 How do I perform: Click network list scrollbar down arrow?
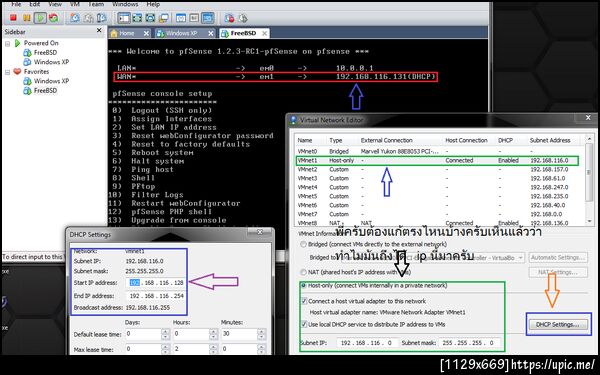pyautogui.click(x=590, y=221)
